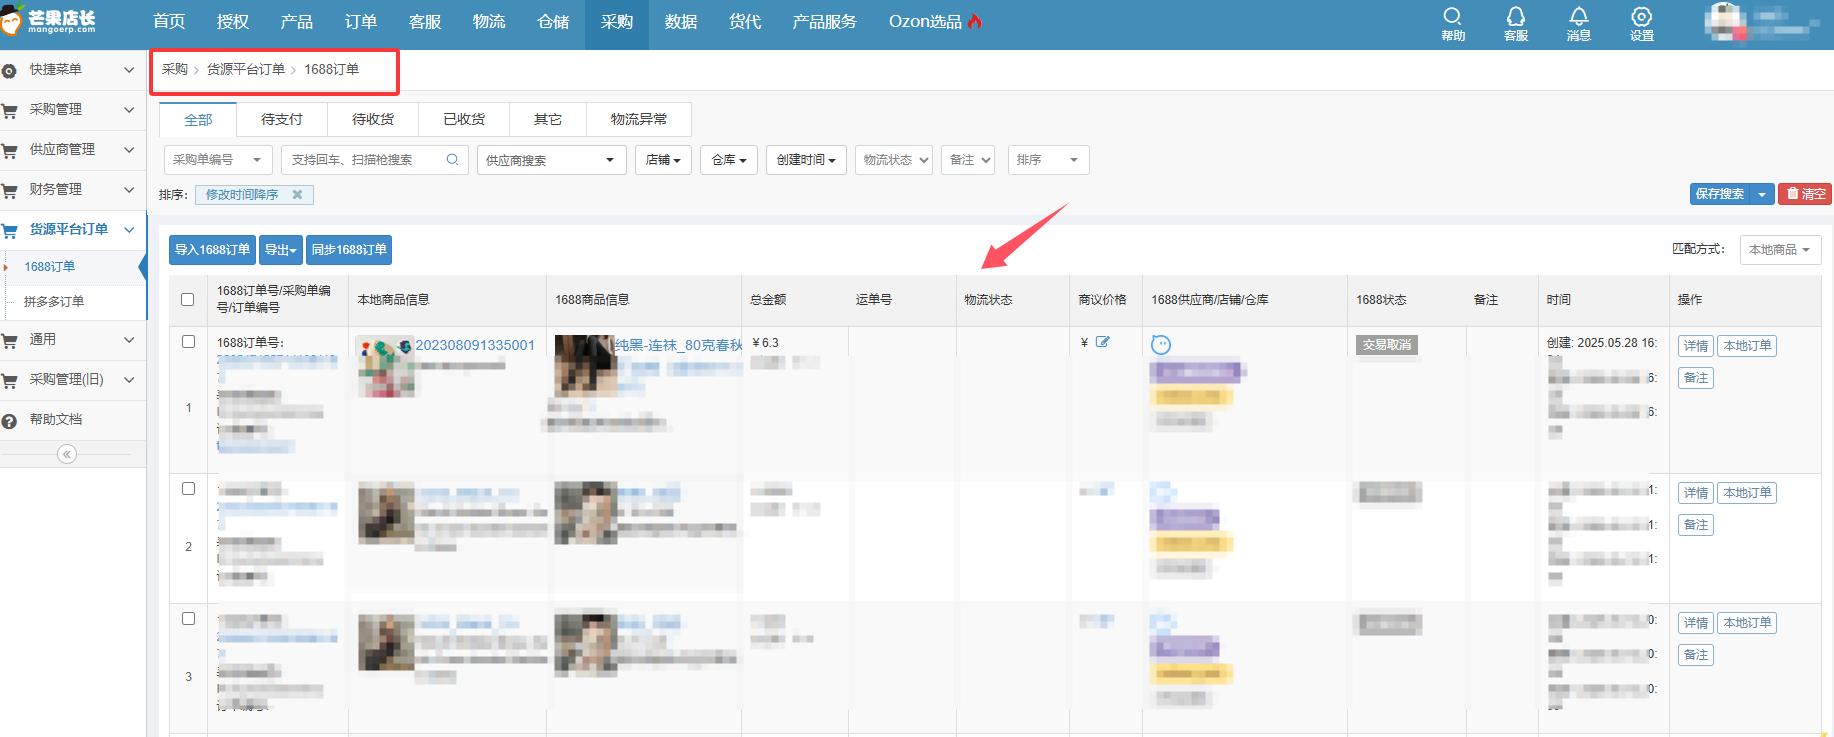This screenshot has width=1834, height=737.
Task: Click 本地订单 button in row 2
Action: [1747, 493]
